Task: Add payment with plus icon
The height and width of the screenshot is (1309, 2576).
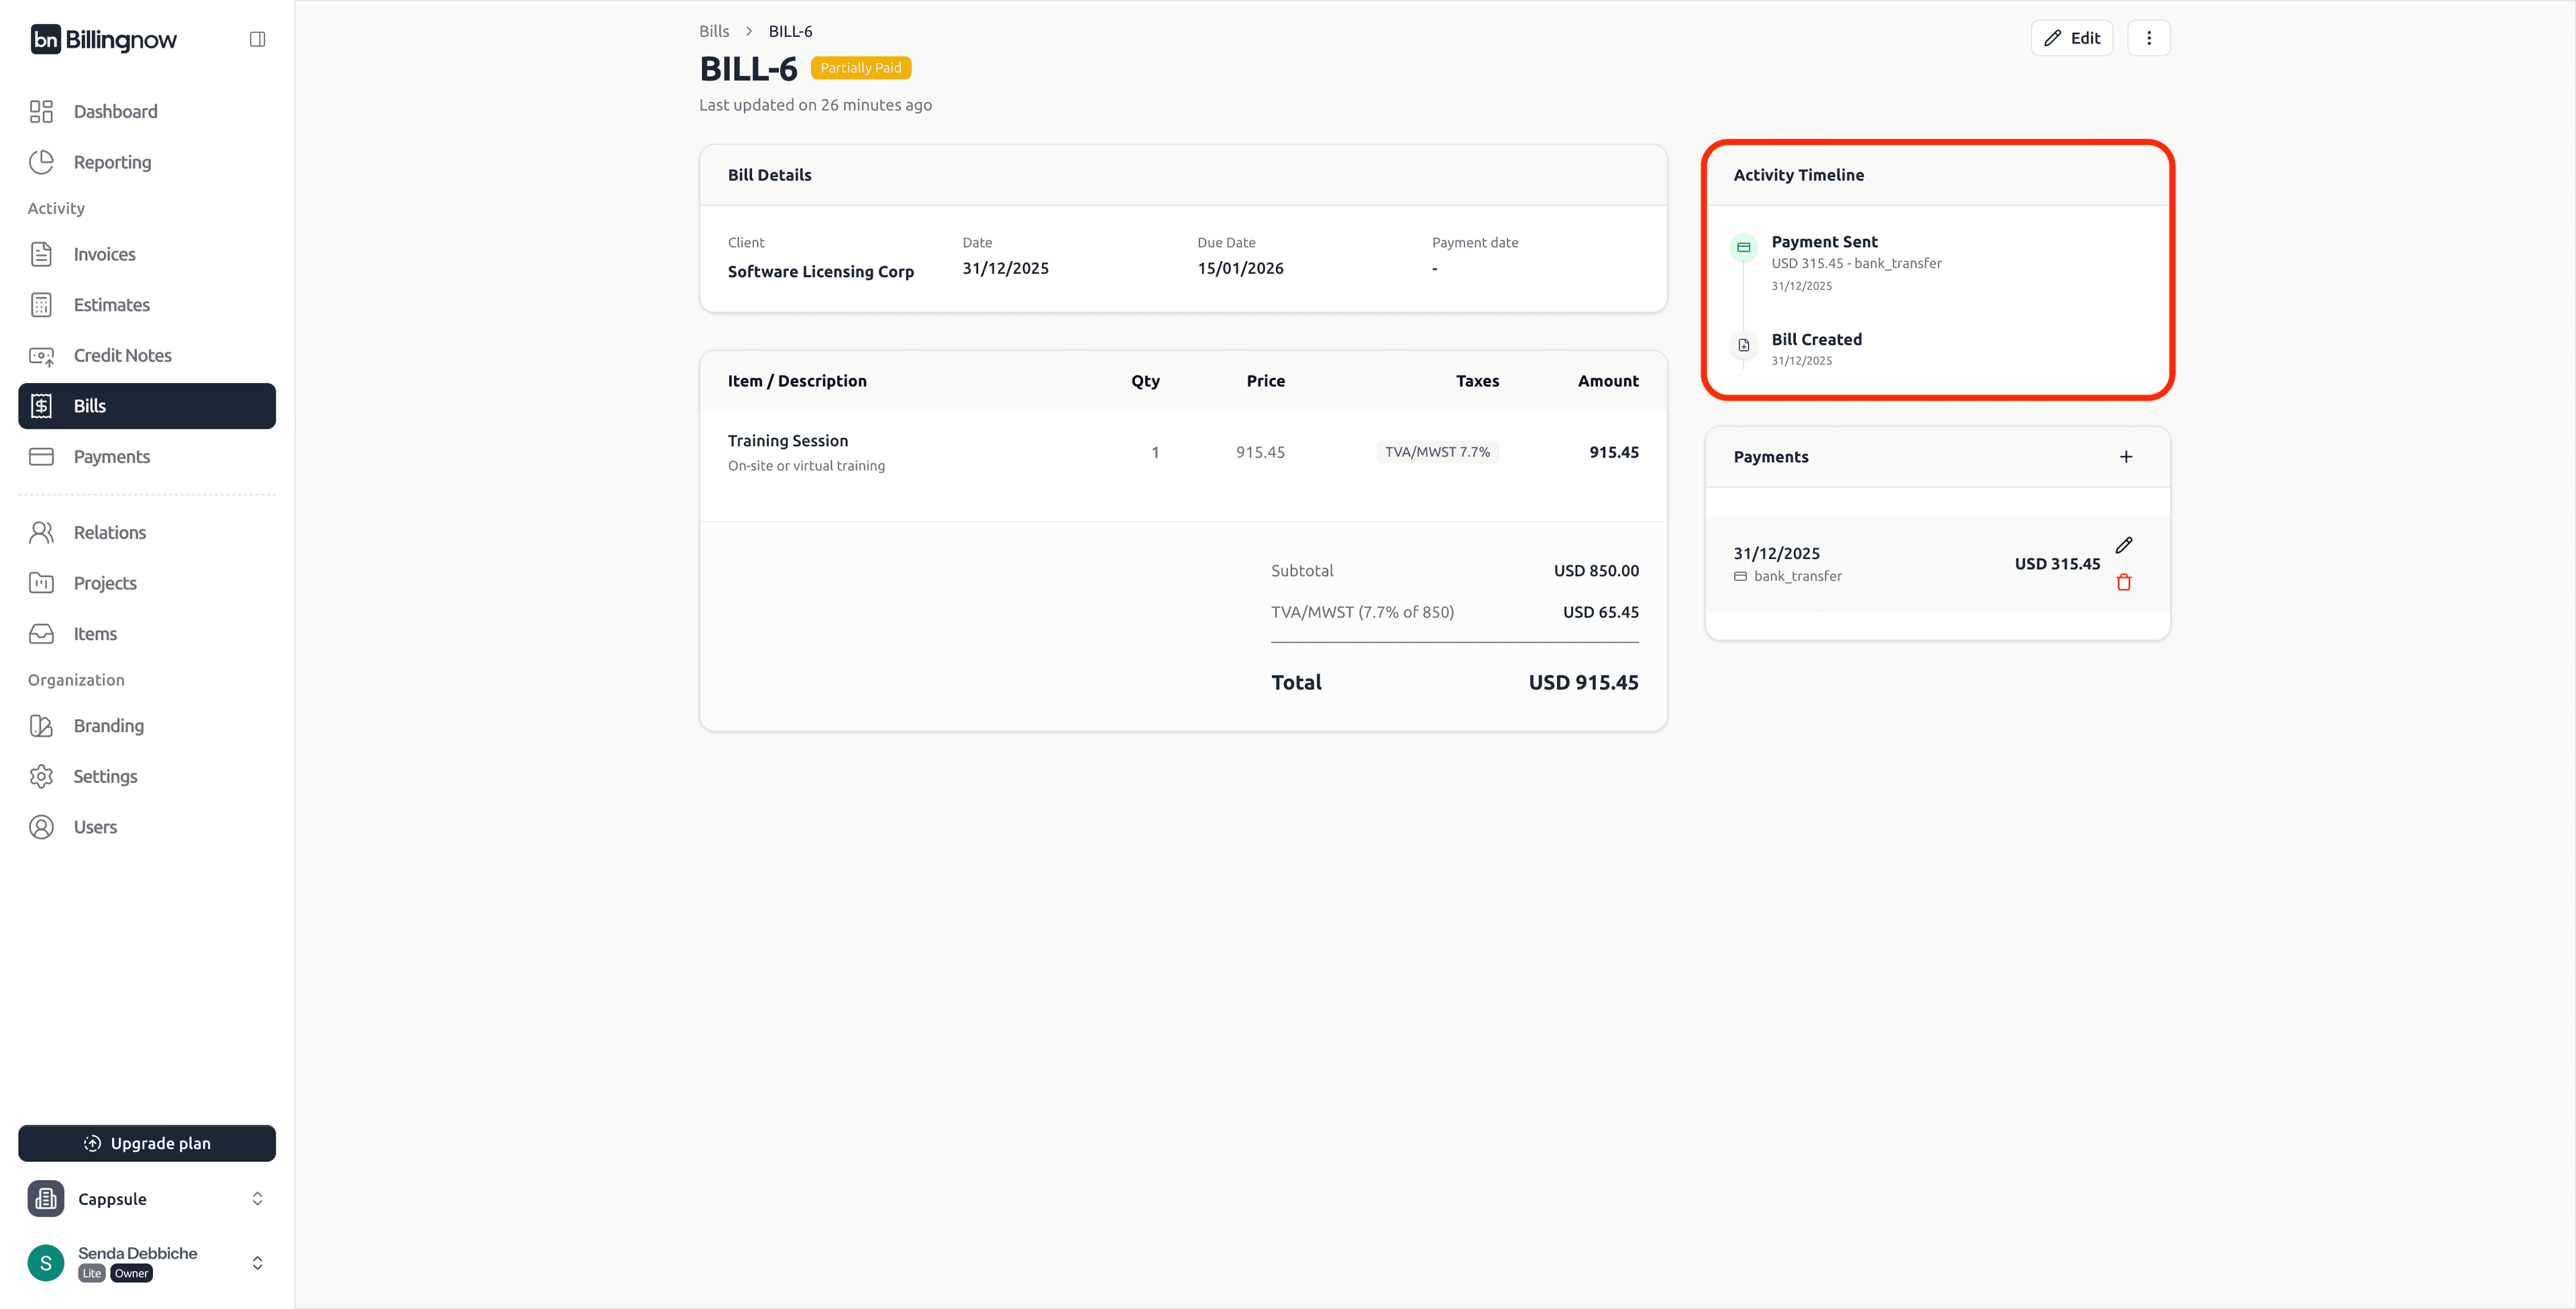Action: (x=2126, y=457)
